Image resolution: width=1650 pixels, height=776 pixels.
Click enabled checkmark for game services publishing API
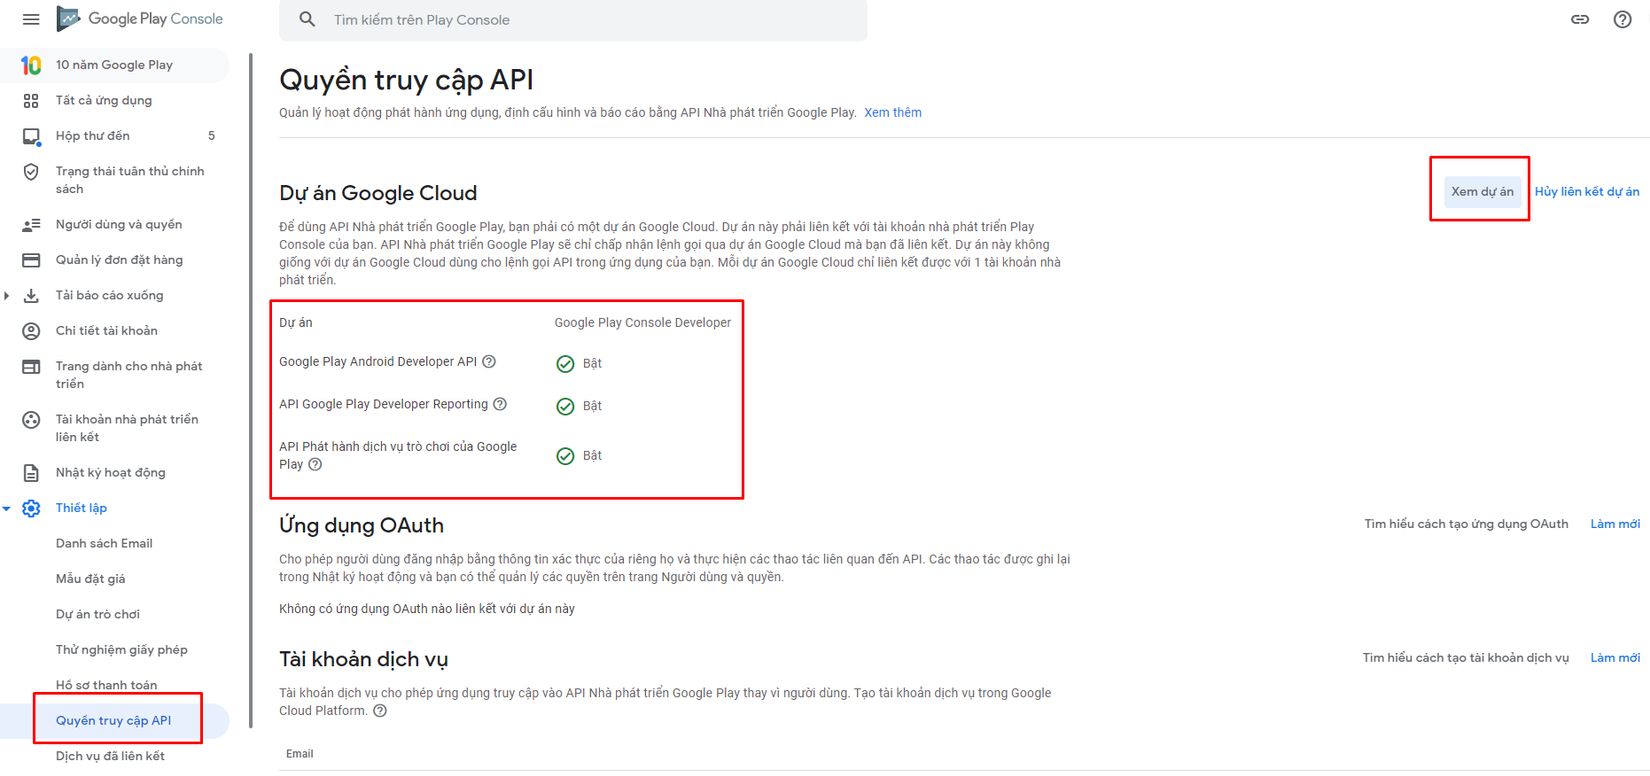[x=565, y=456]
